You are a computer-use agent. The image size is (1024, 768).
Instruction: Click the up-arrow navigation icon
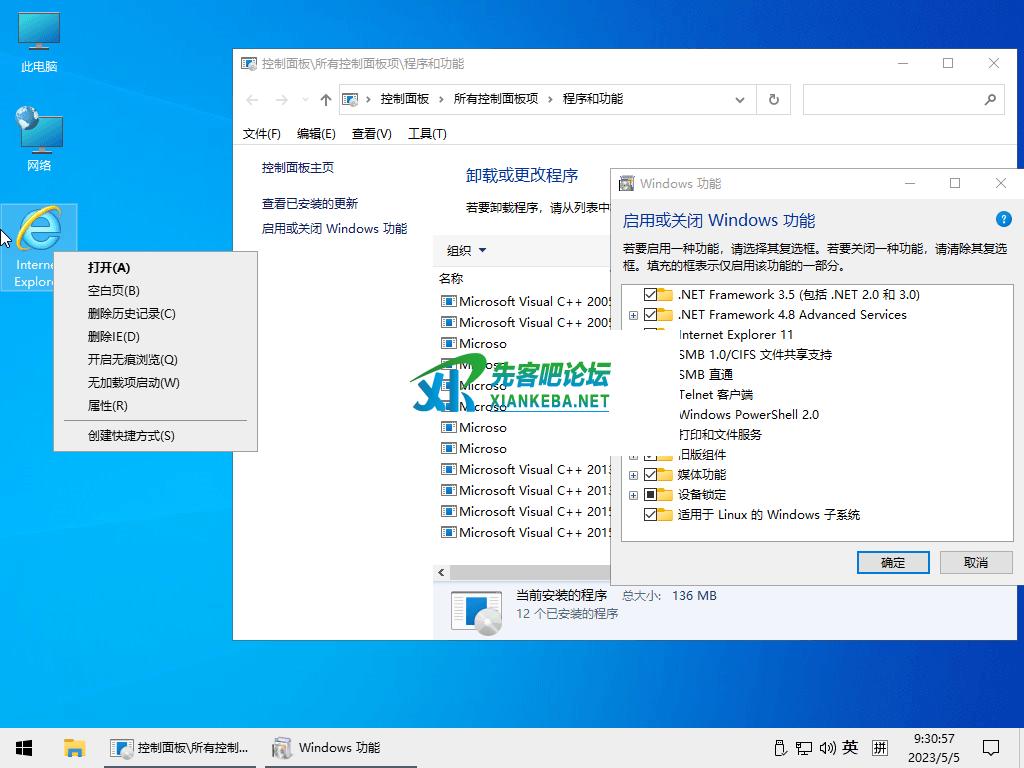click(x=325, y=99)
